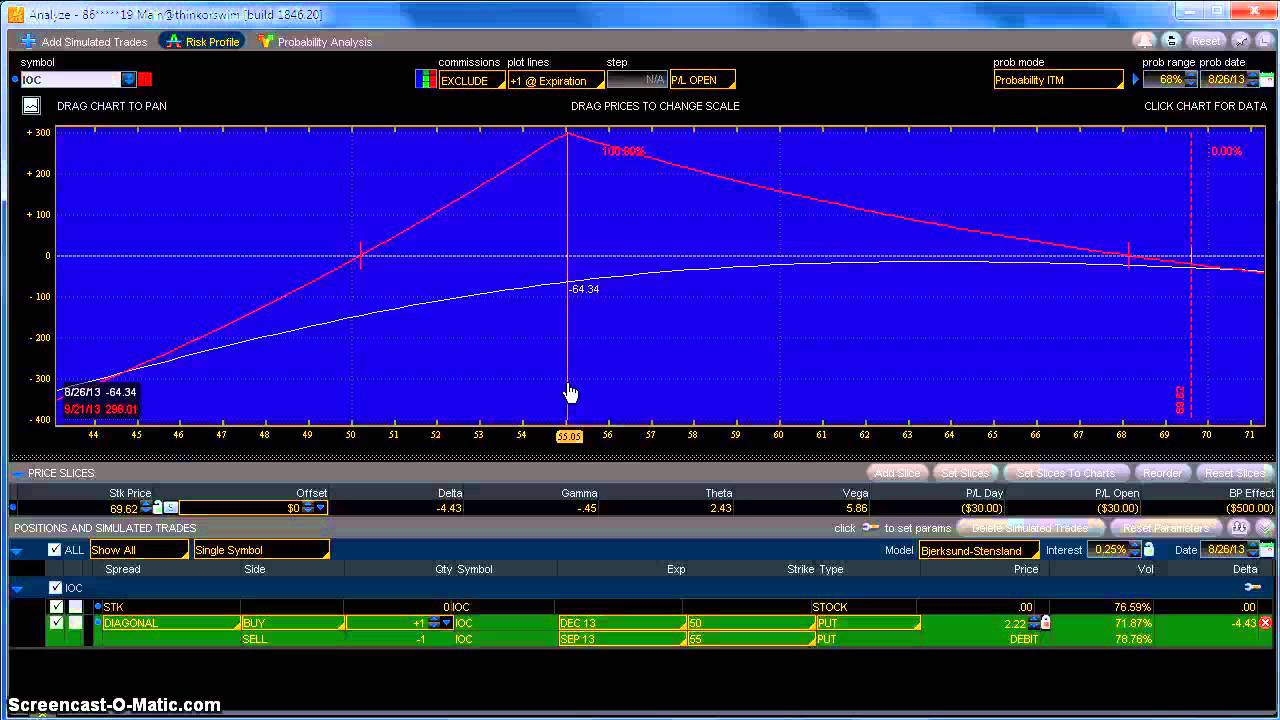Open the commissions EXCLUDE dropdown
The height and width of the screenshot is (720, 1280).
click(x=472, y=80)
